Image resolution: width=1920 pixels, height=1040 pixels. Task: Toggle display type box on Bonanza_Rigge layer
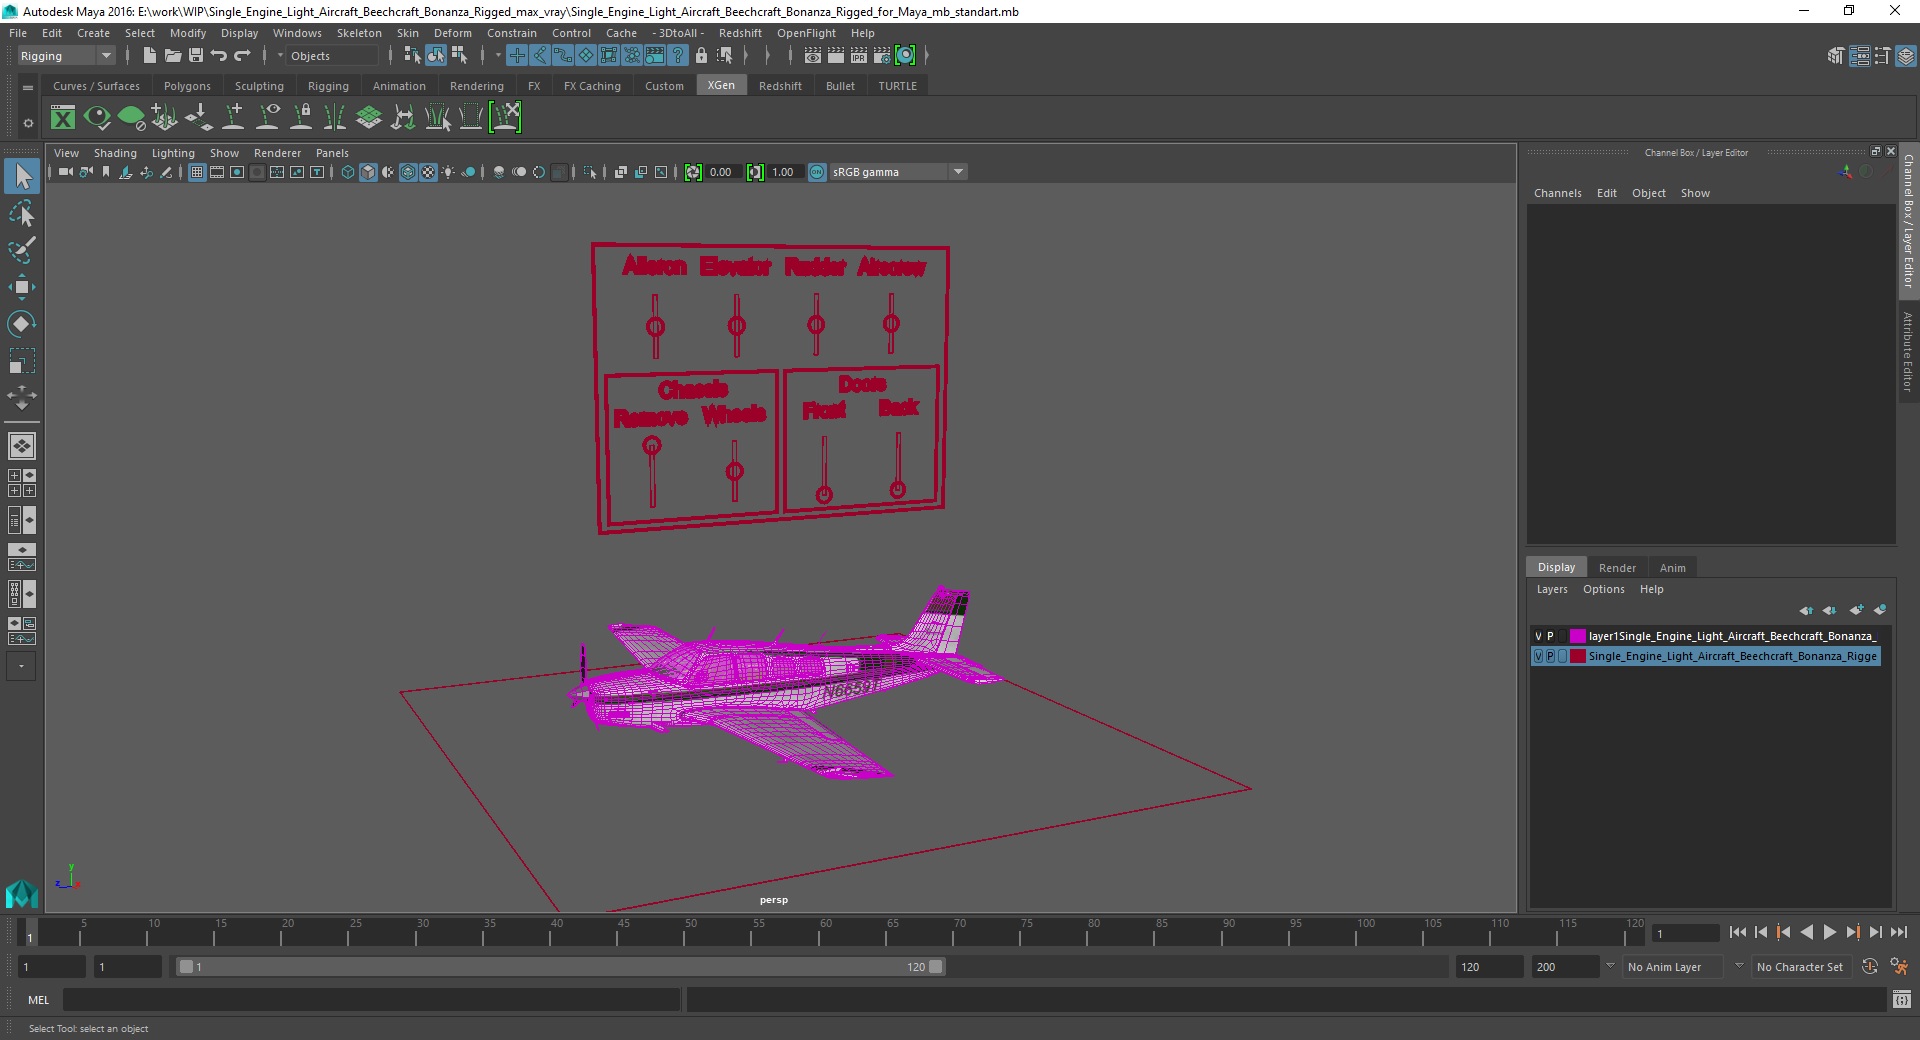(1563, 656)
